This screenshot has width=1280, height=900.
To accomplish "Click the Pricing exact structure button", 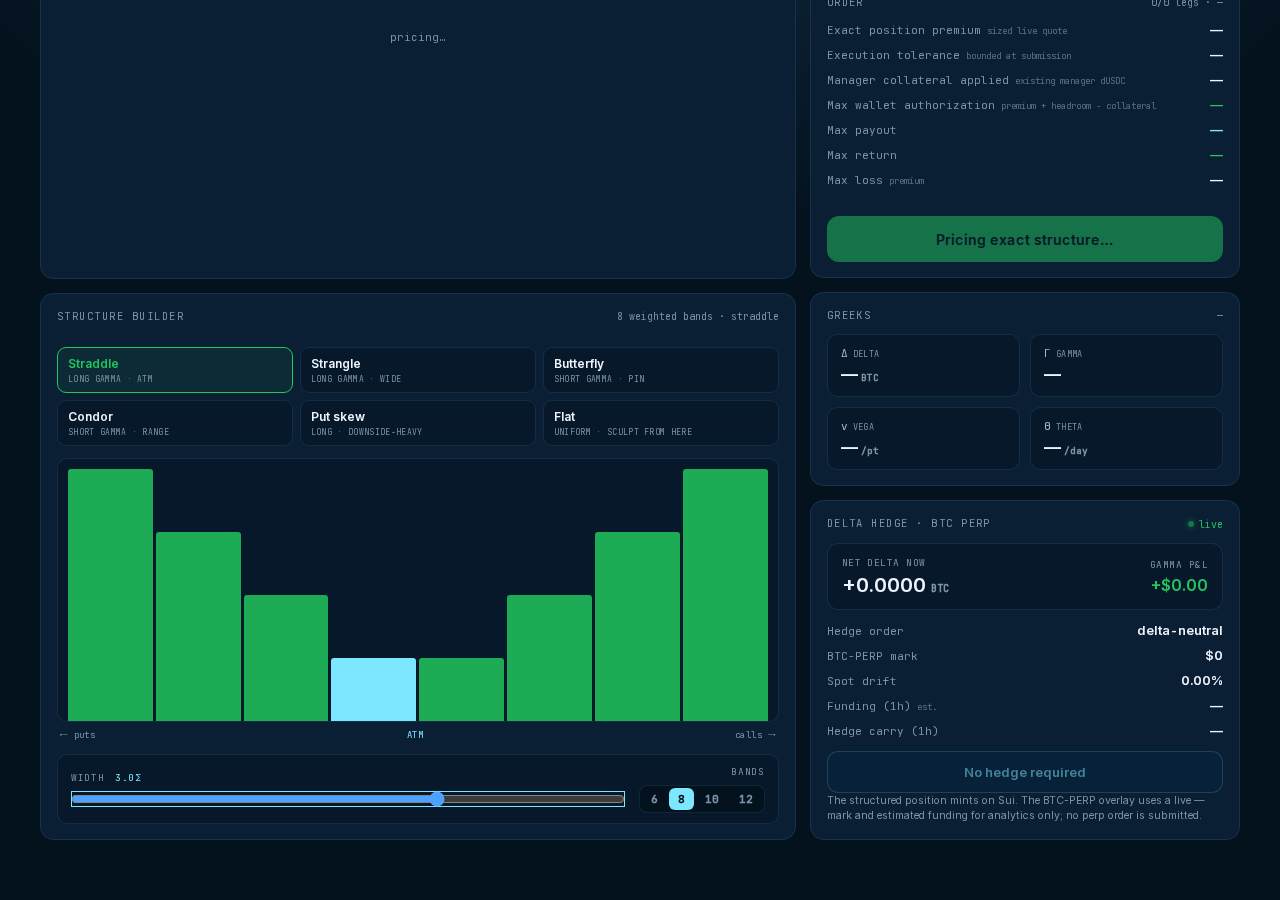I will (1025, 239).
